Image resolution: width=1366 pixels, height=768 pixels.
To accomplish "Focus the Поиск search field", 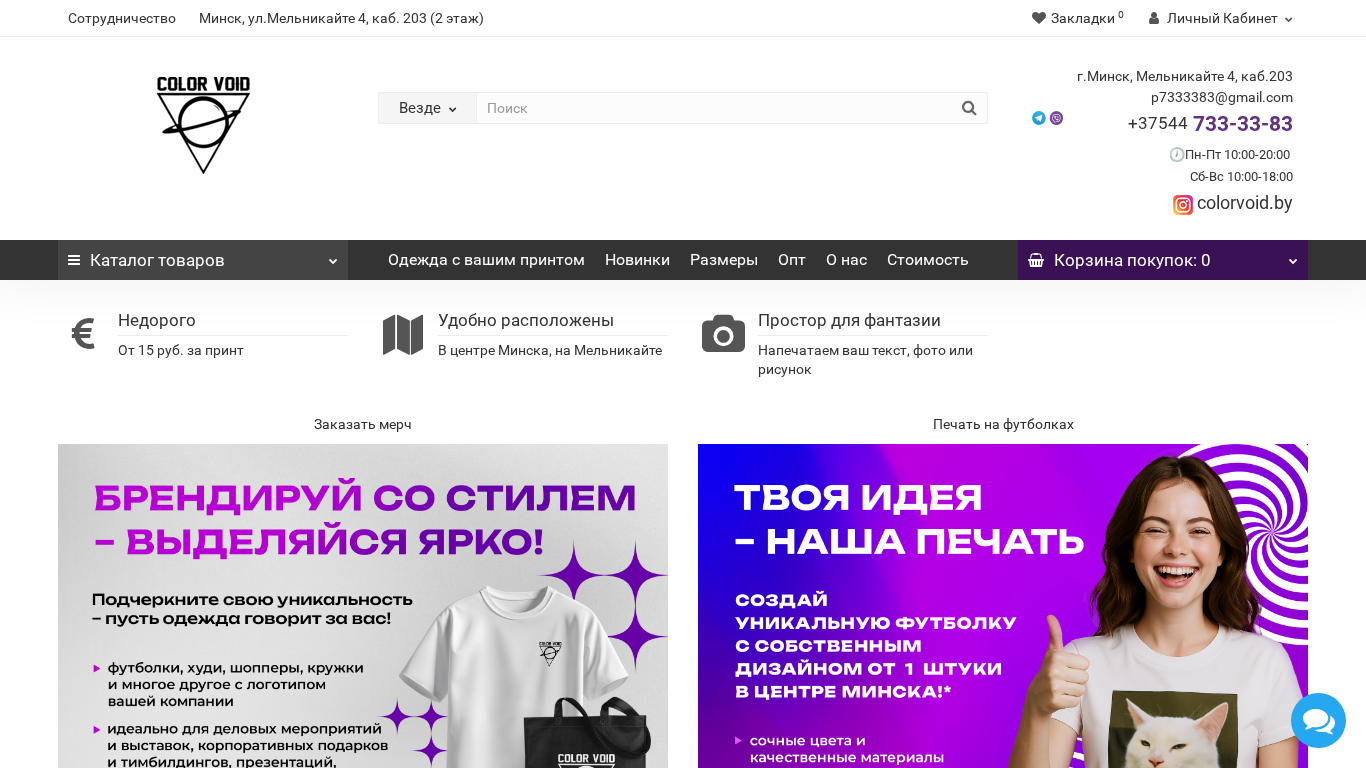I will pyautogui.click(x=714, y=108).
